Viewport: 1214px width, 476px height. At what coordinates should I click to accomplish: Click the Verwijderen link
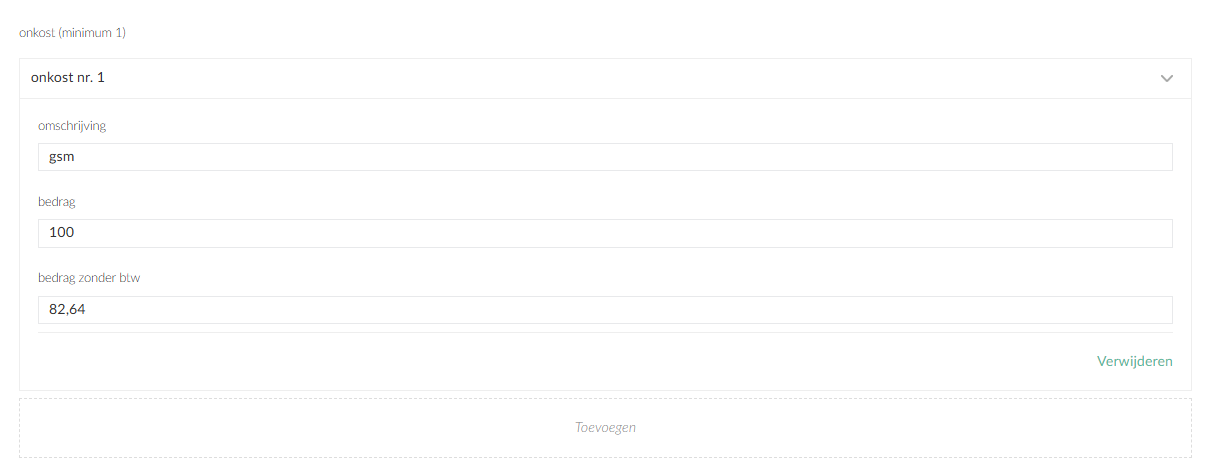[x=1134, y=361]
